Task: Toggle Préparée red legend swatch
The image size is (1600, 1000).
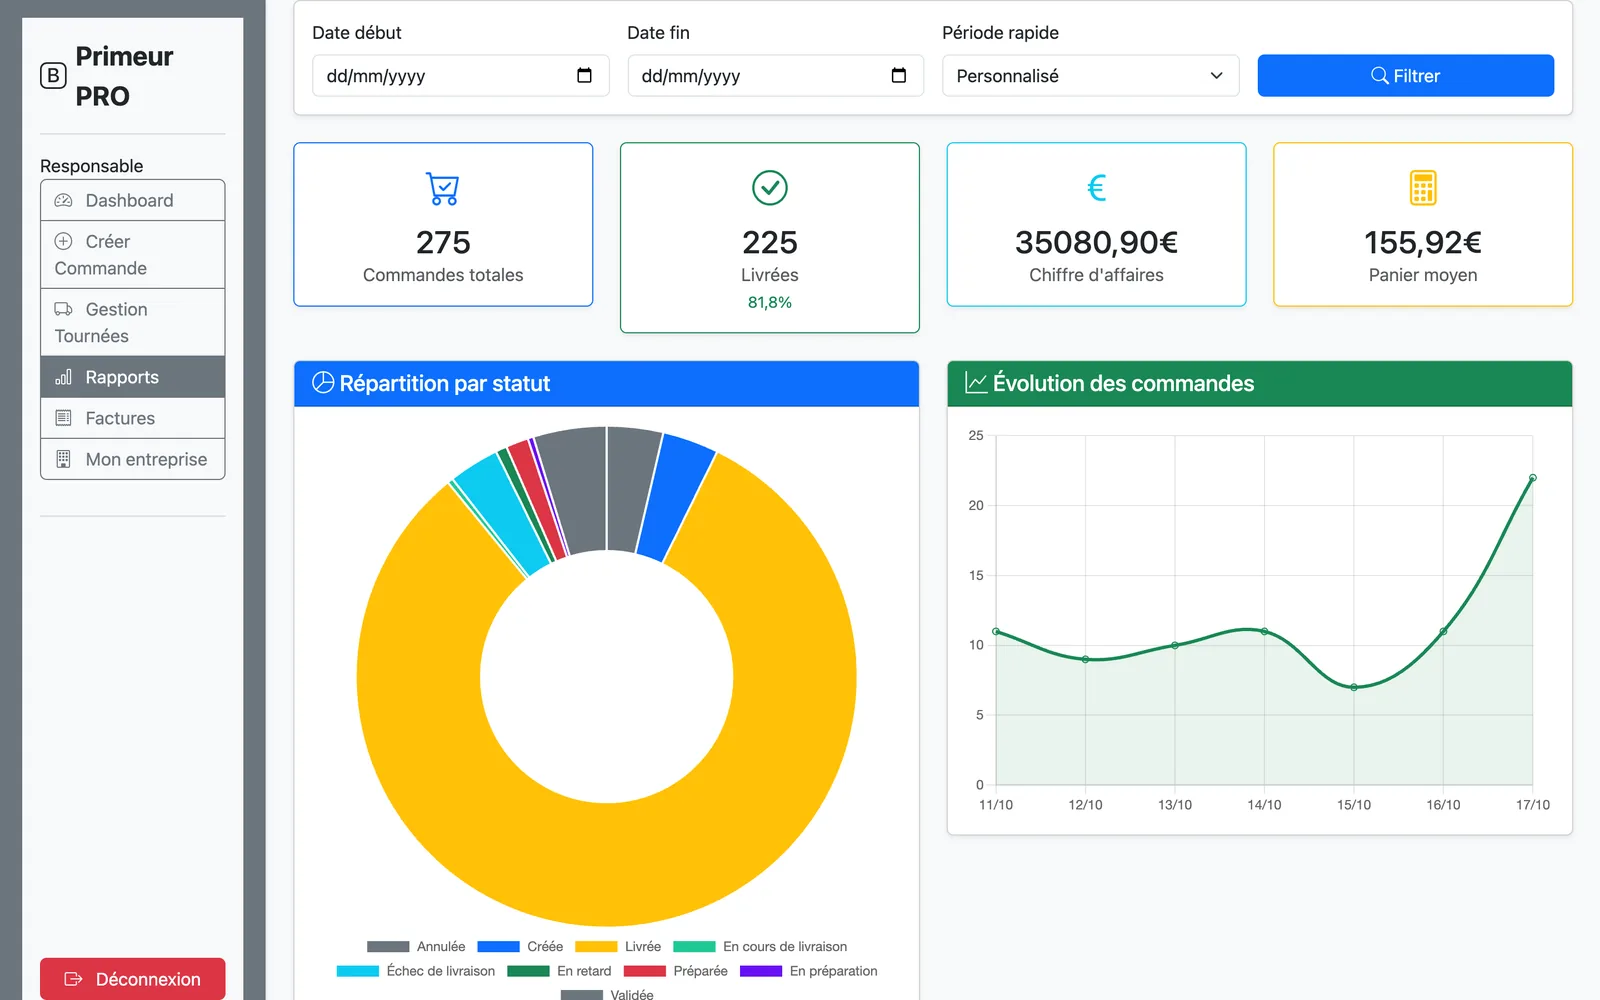Action: tap(645, 971)
